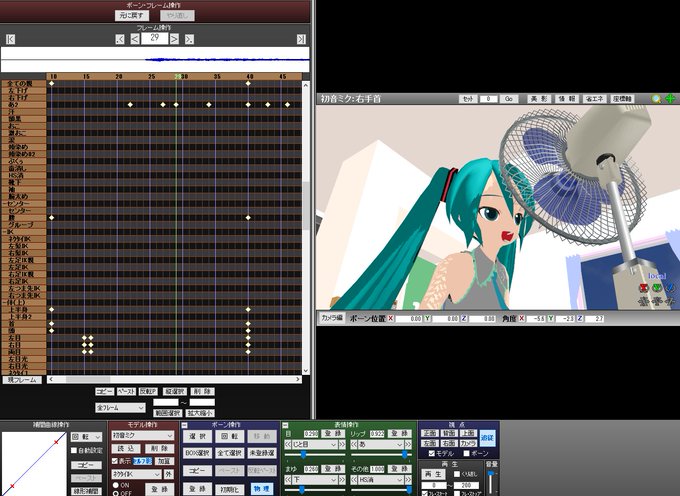Viewport: 680px width, 496px height.
Task: Select the IK OFF radio button
Action: tap(116, 493)
